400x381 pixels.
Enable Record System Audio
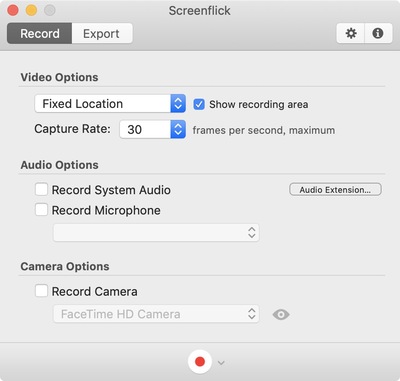pos(41,190)
